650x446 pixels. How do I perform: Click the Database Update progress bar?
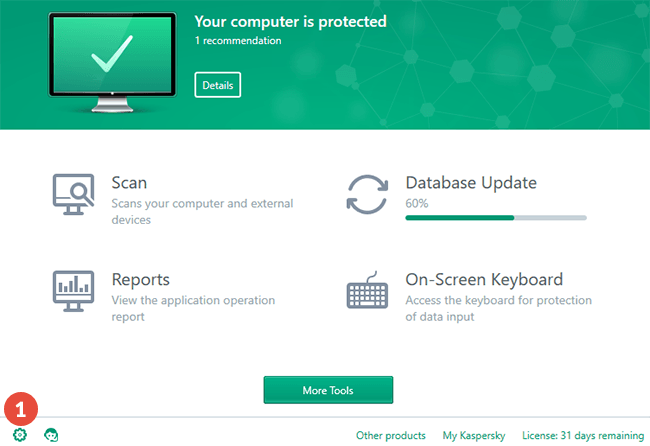coord(496,218)
